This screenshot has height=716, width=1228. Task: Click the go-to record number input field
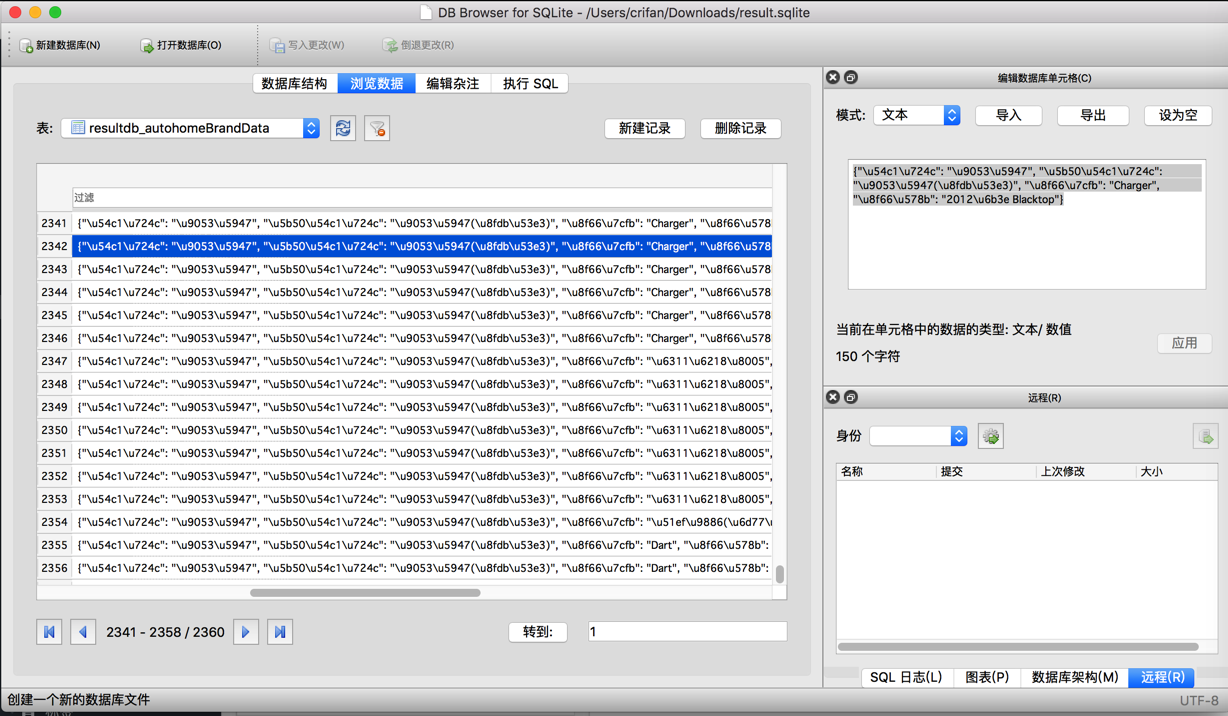point(687,632)
